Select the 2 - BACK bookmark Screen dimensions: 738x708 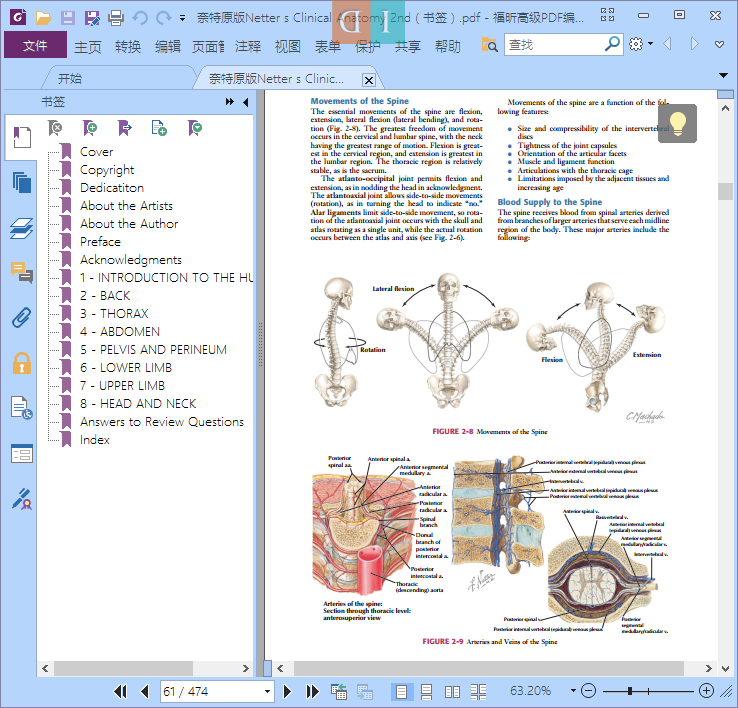[105, 296]
